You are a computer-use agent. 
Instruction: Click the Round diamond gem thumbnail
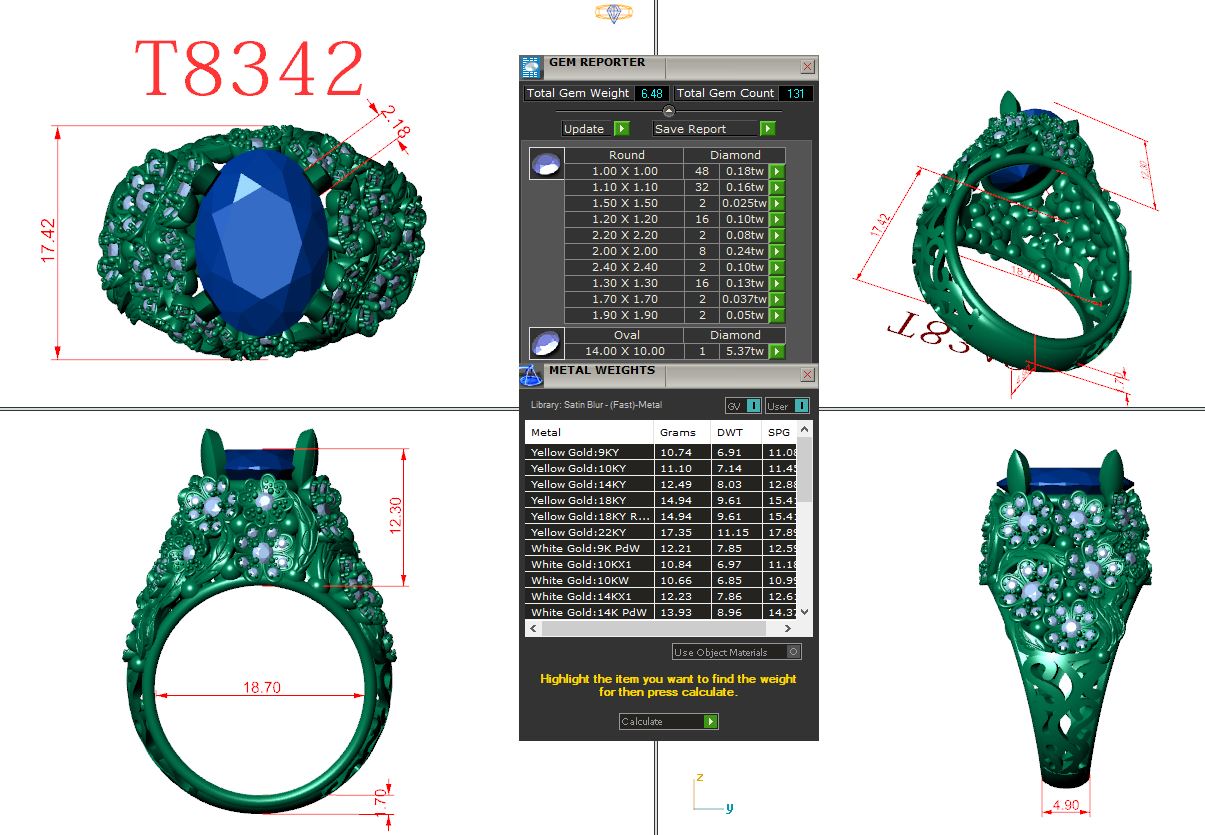(546, 164)
